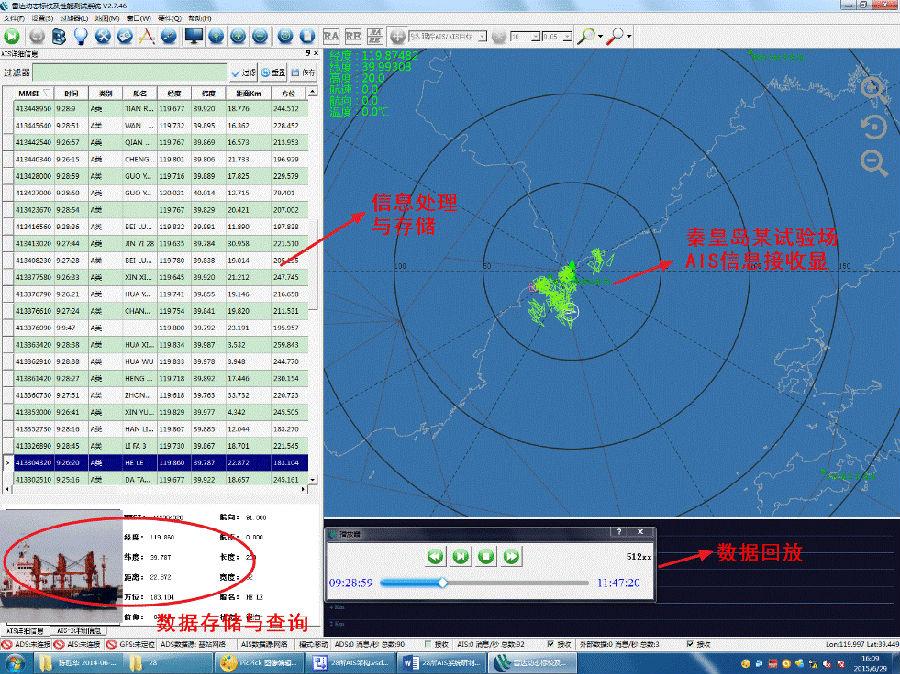Sort the table by MMSI column header
900x674 pixels.
[x=34, y=93]
